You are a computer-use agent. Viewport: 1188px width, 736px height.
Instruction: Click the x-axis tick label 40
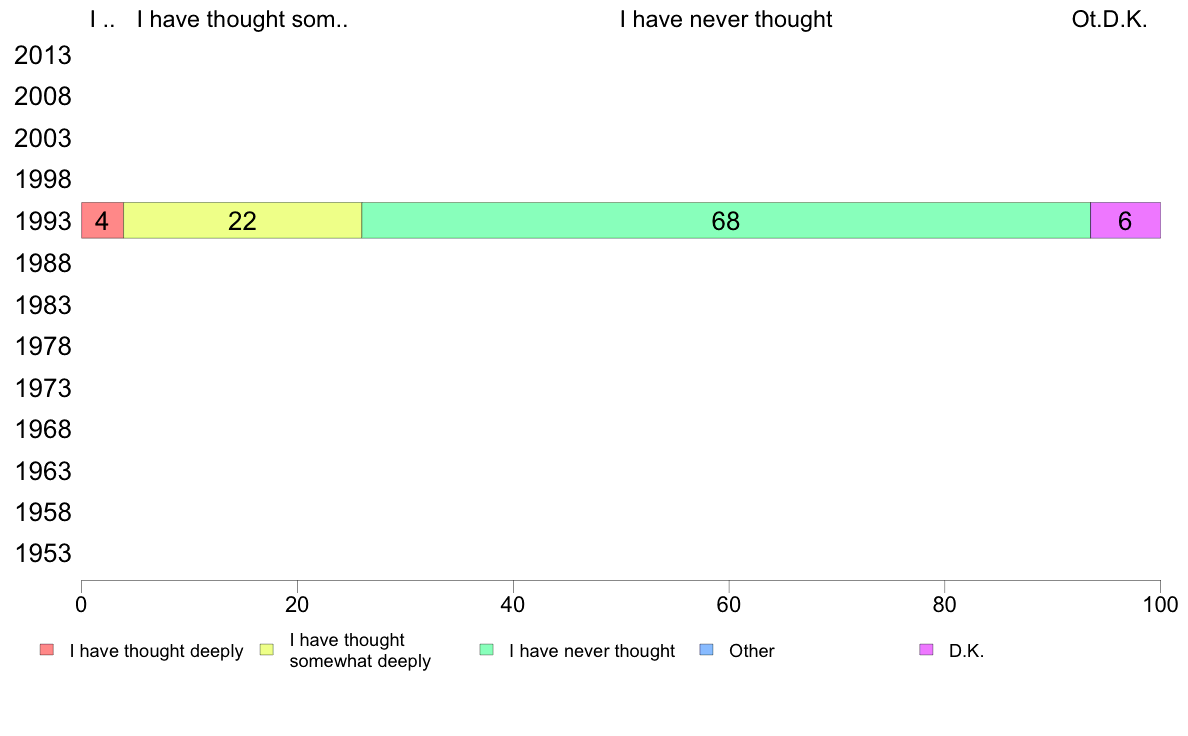[512, 604]
